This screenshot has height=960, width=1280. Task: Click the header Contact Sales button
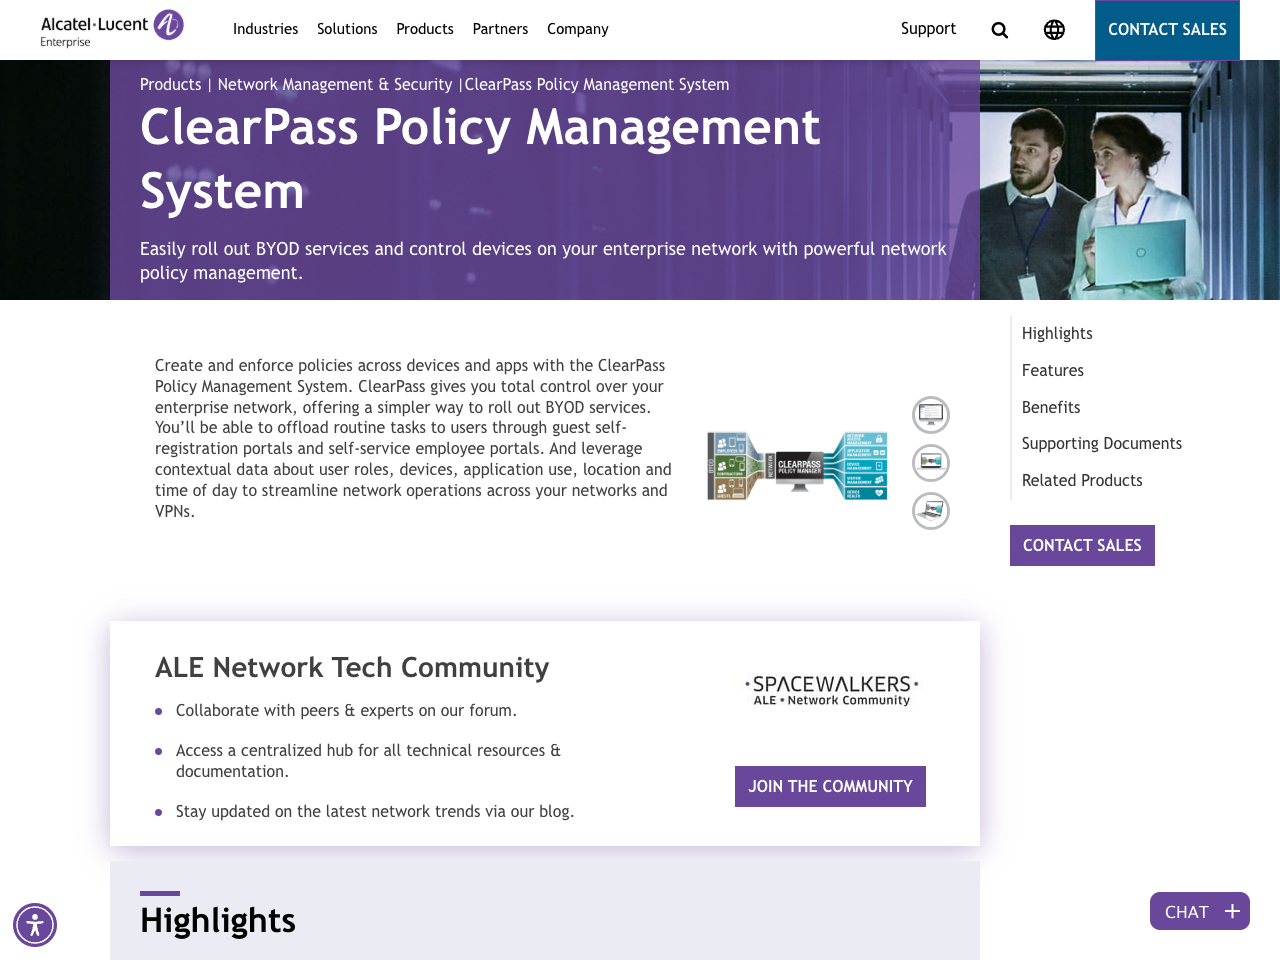pos(1167,30)
